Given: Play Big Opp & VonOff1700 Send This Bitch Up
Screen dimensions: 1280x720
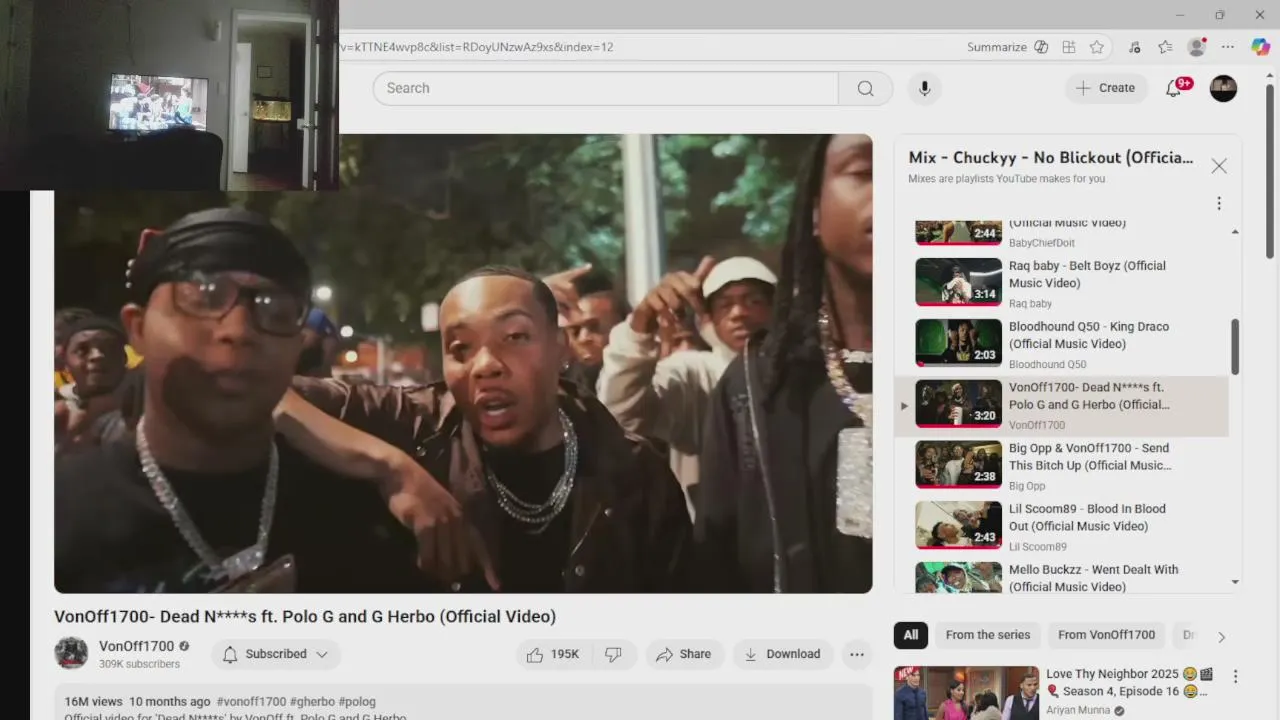Looking at the screenshot, I should 1061,466.
